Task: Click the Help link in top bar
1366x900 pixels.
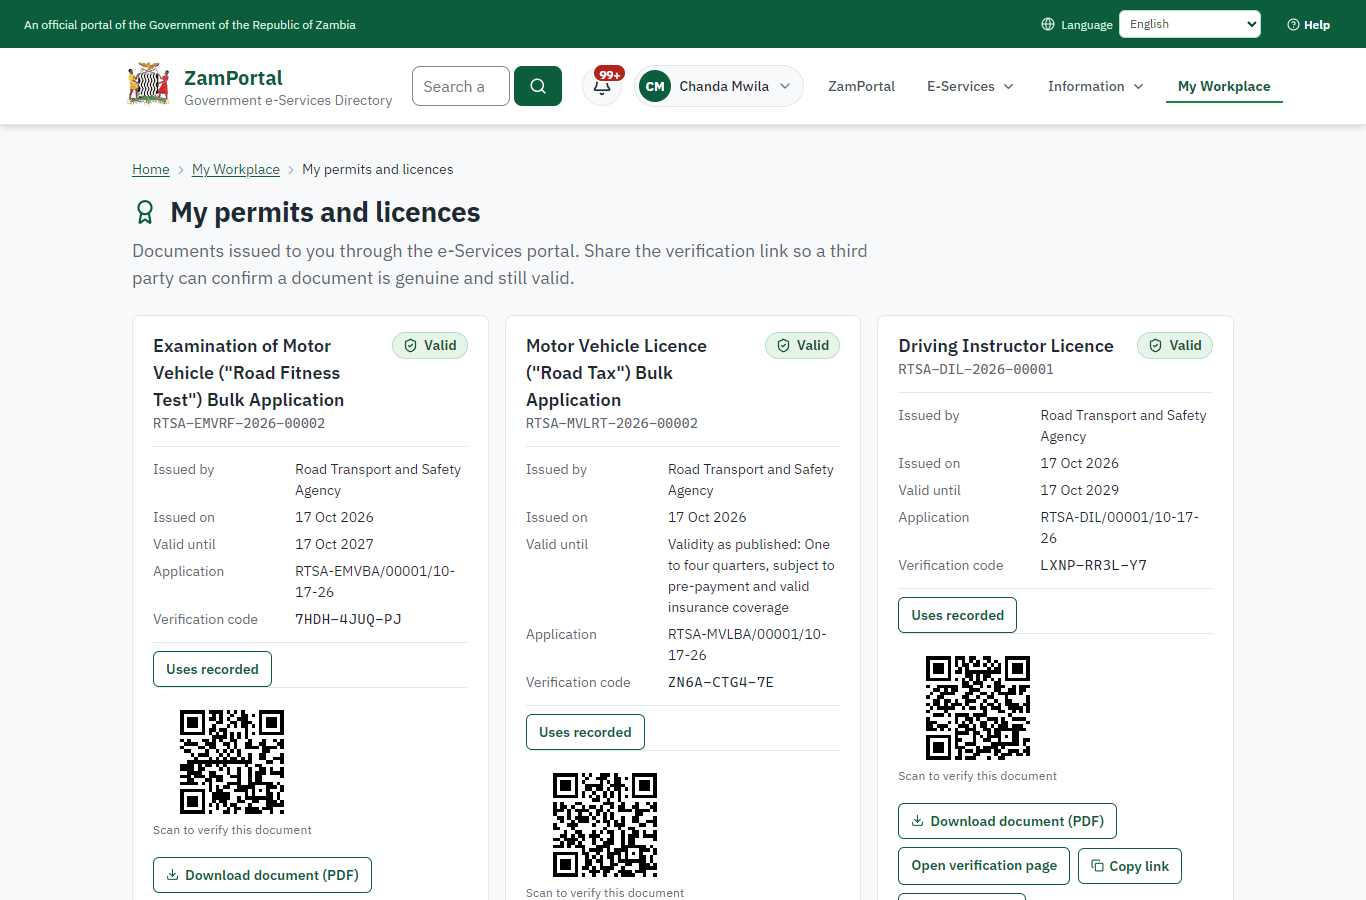Action: coord(1308,25)
